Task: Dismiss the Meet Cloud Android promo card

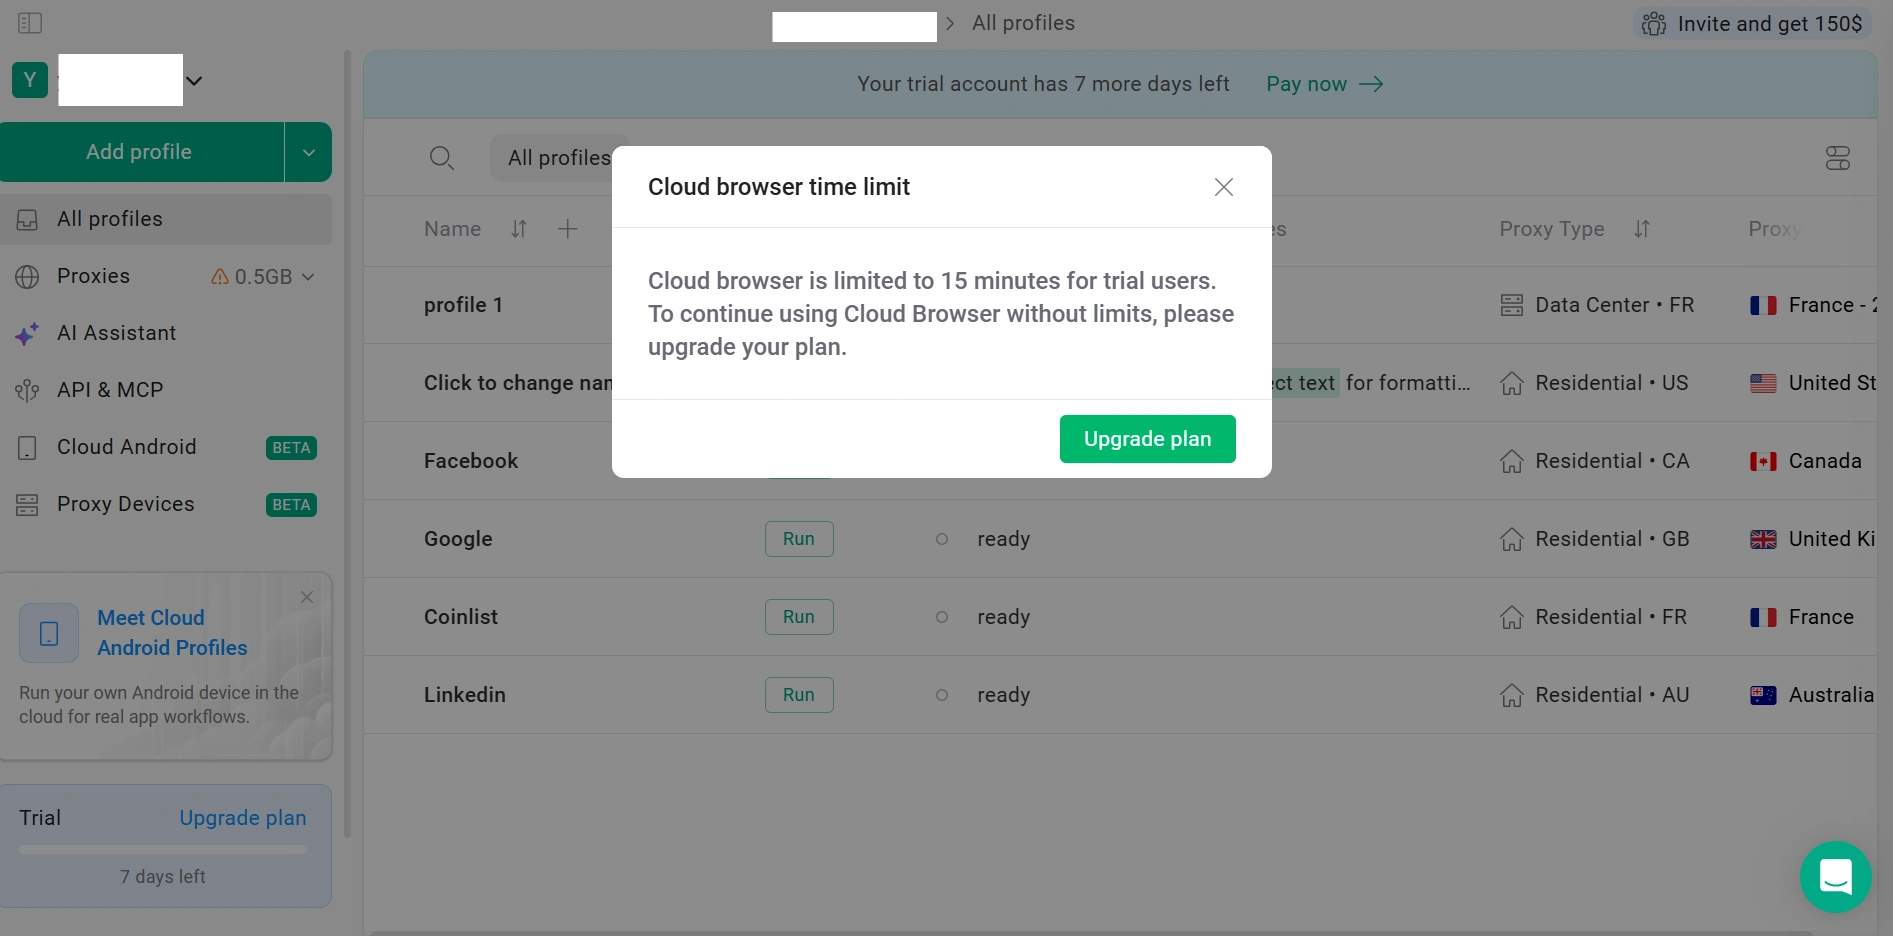Action: coord(307,597)
